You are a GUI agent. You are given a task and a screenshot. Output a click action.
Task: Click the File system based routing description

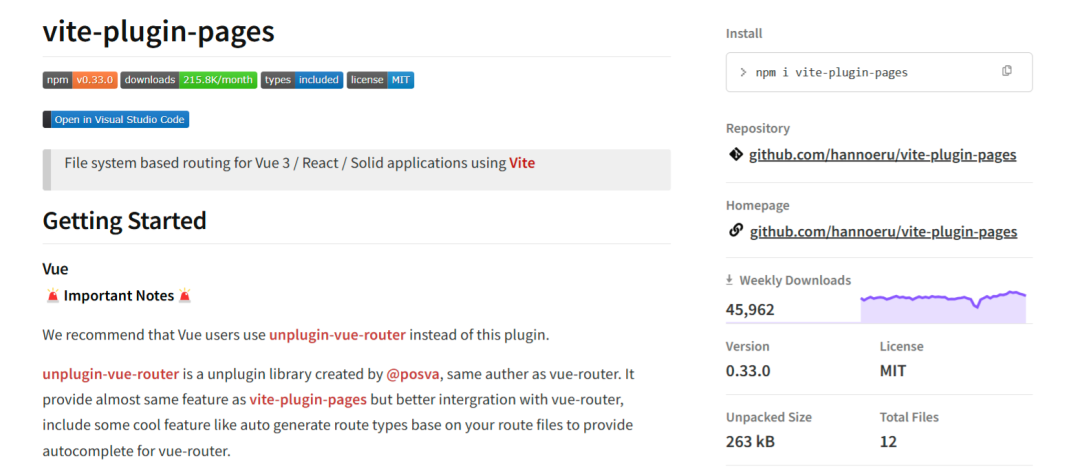(300, 163)
